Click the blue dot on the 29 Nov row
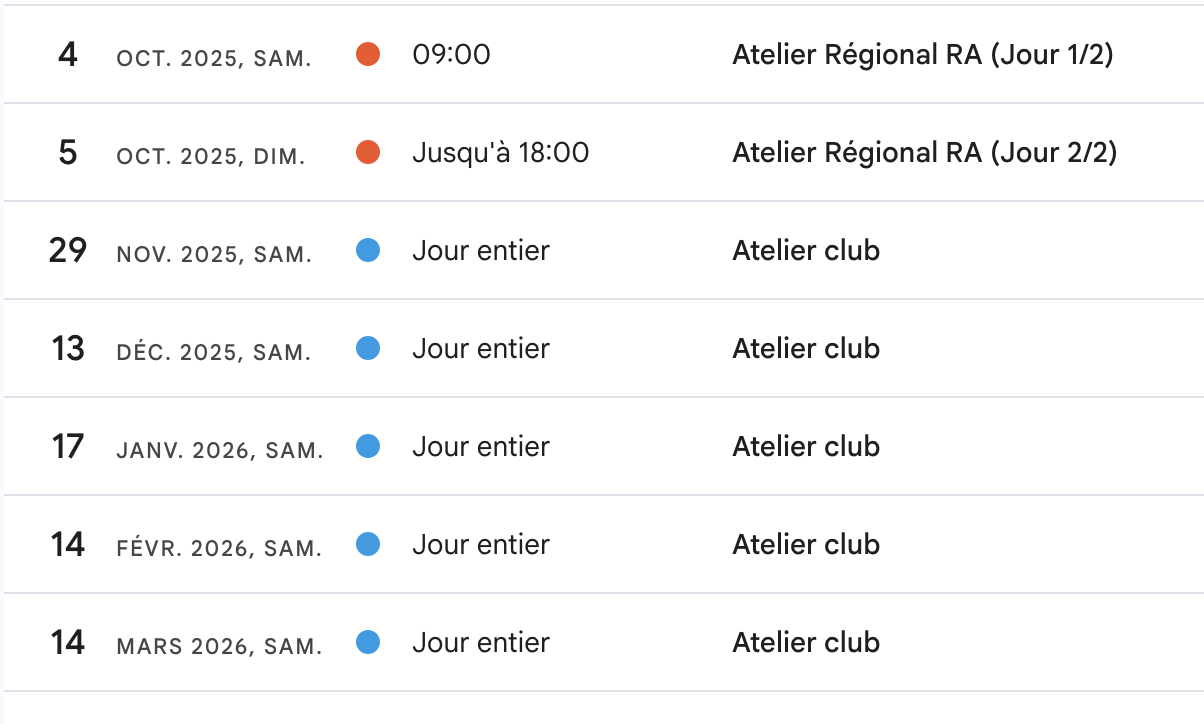Image resolution: width=1204 pixels, height=724 pixels. pyautogui.click(x=368, y=251)
